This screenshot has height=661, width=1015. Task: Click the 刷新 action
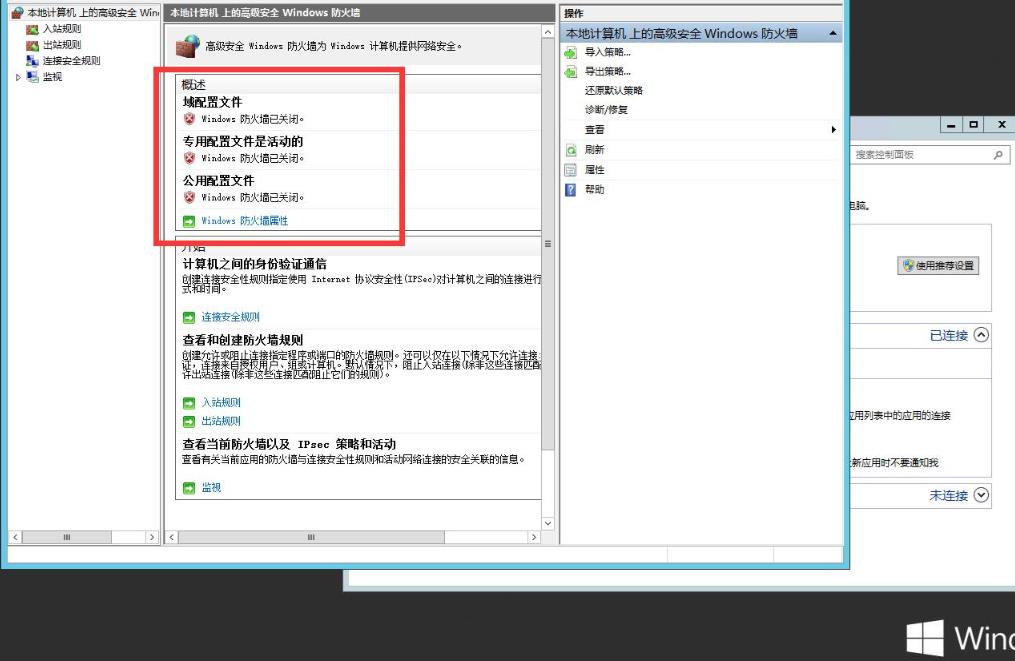point(594,150)
